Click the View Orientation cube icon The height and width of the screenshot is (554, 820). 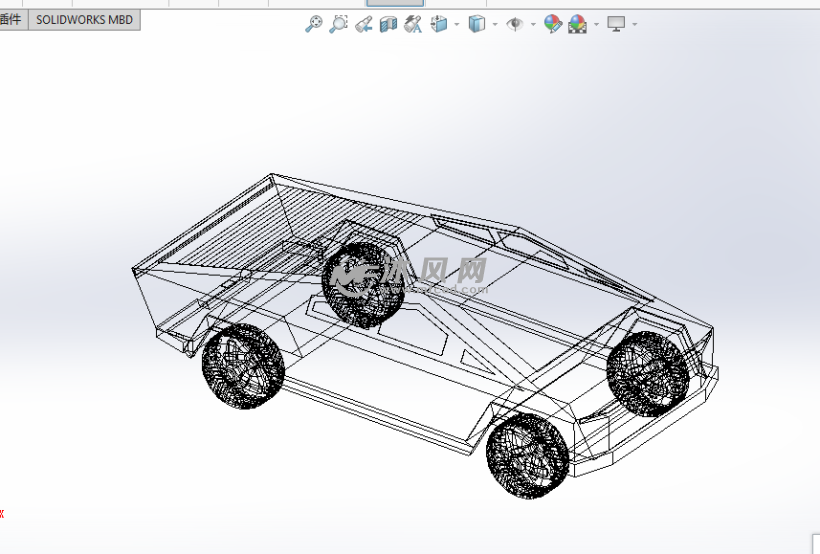[x=439, y=24]
